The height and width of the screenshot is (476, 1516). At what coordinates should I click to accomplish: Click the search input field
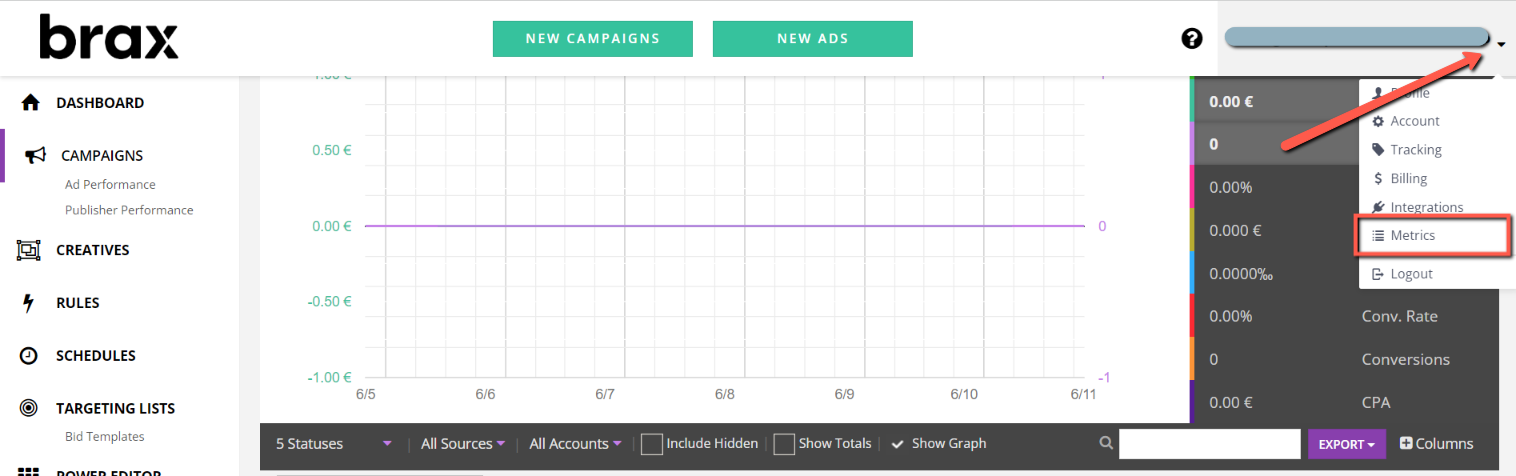click(1209, 444)
